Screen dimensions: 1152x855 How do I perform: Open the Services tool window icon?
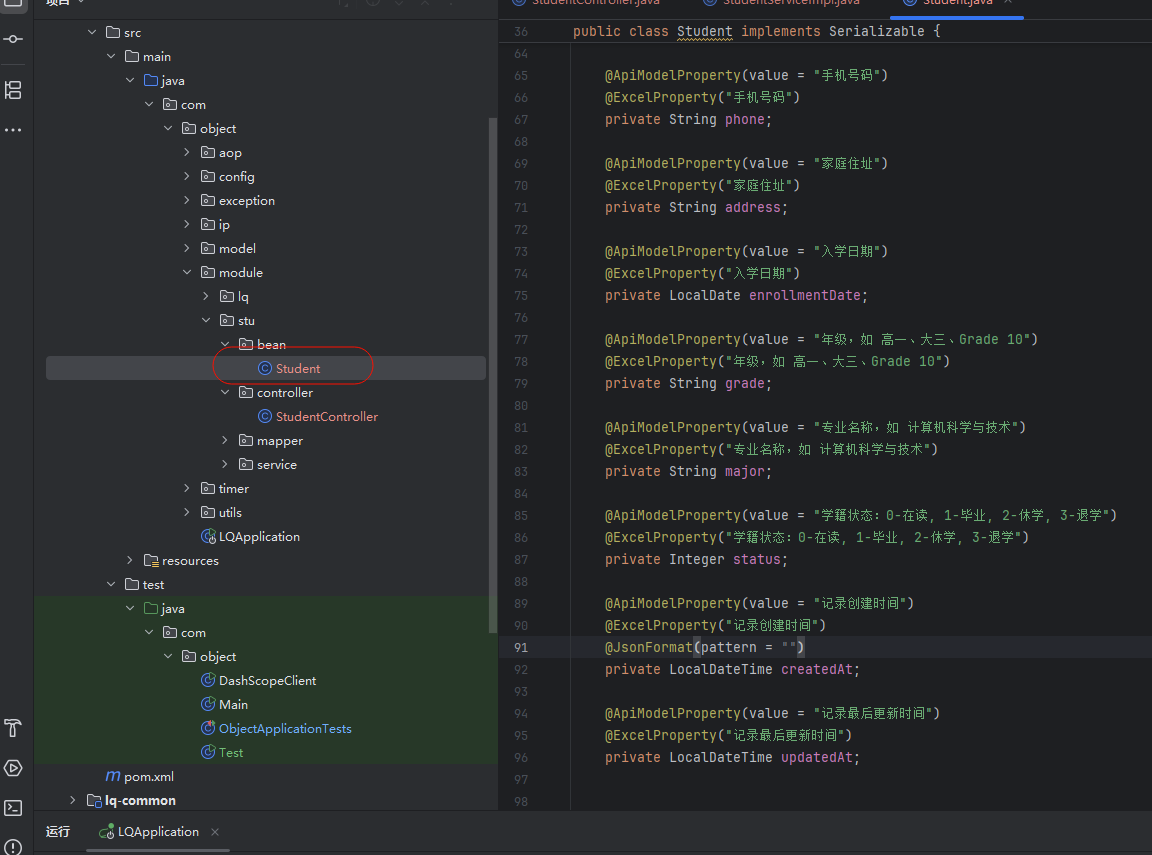[13, 768]
